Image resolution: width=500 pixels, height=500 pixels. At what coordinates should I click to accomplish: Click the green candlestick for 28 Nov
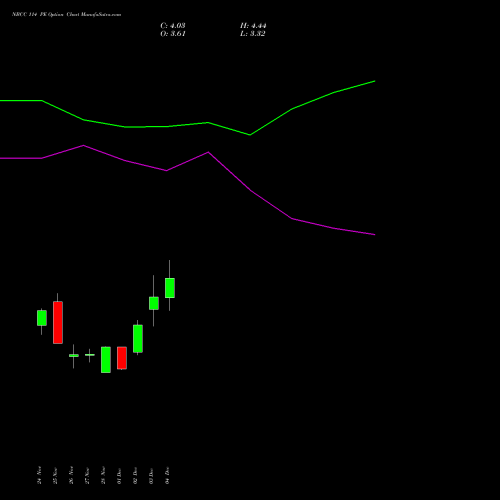(x=106, y=360)
